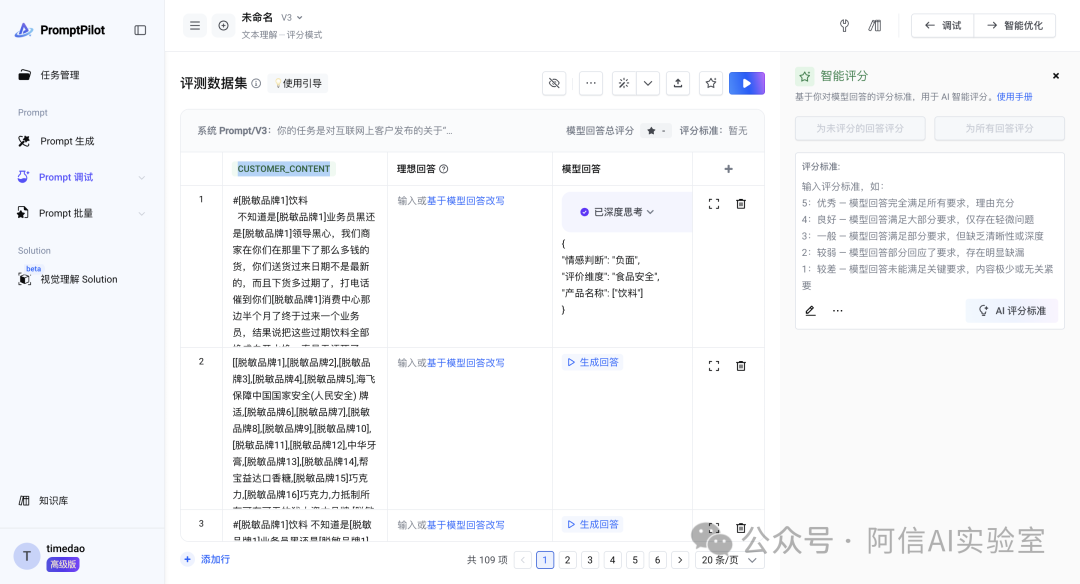This screenshot has width=1080, height=584.
Task: Open Prompt 生成 in the sidebar
Action: pyautogui.click(x=67, y=141)
